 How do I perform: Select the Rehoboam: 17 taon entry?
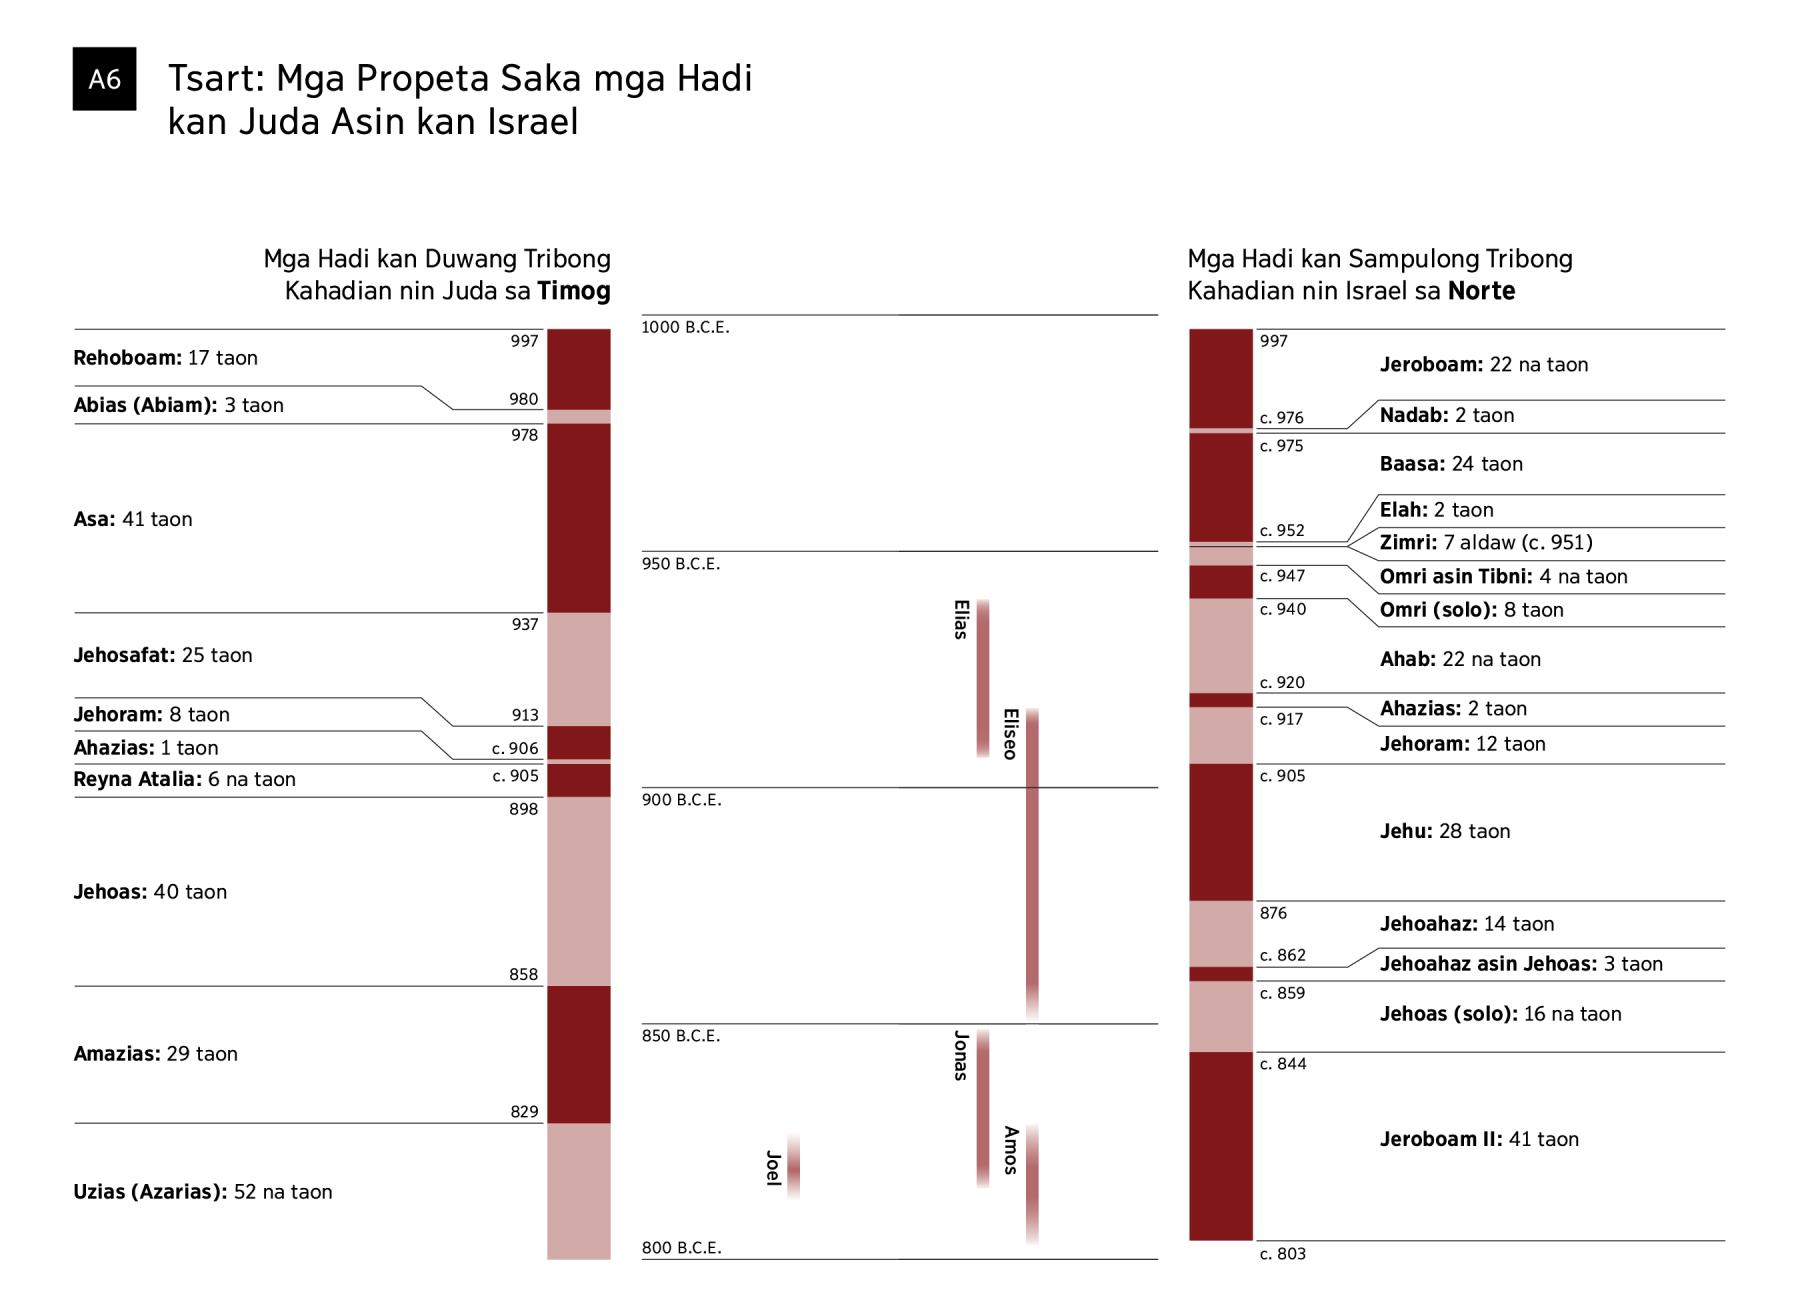tap(166, 358)
